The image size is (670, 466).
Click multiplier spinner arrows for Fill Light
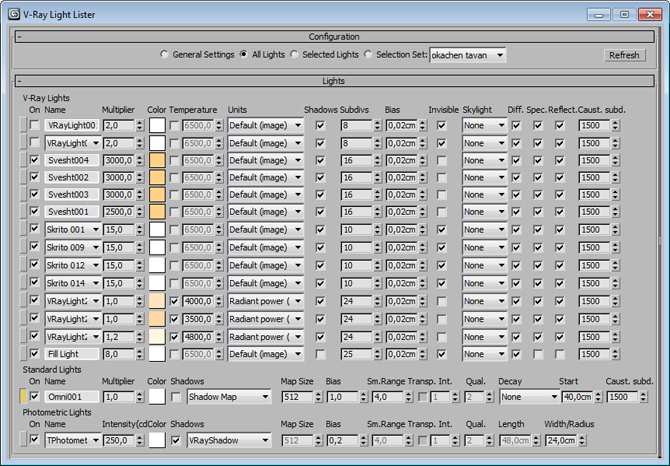click(140, 354)
